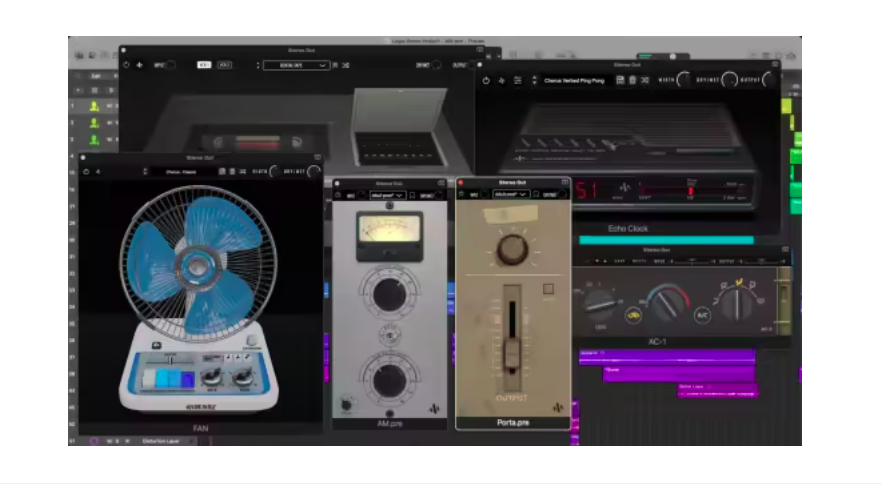This screenshot has height=498, width=882.
Task: Toggle power icon in Porta.pre header
Action: click(462, 194)
